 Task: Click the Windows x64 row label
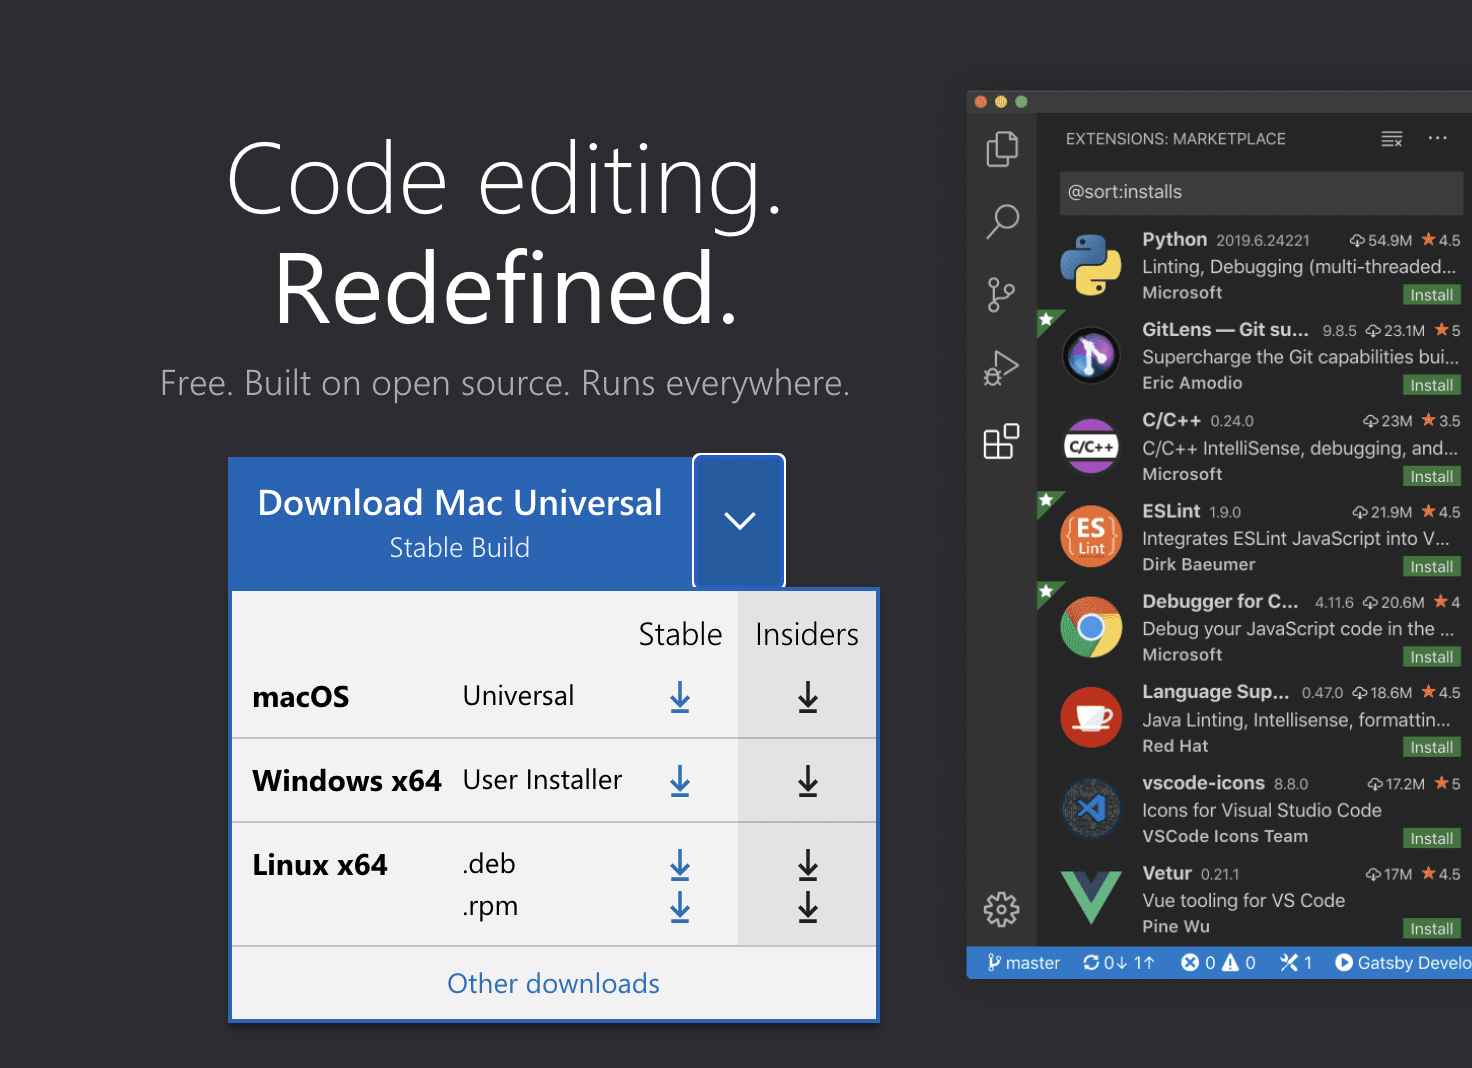[x=347, y=781]
